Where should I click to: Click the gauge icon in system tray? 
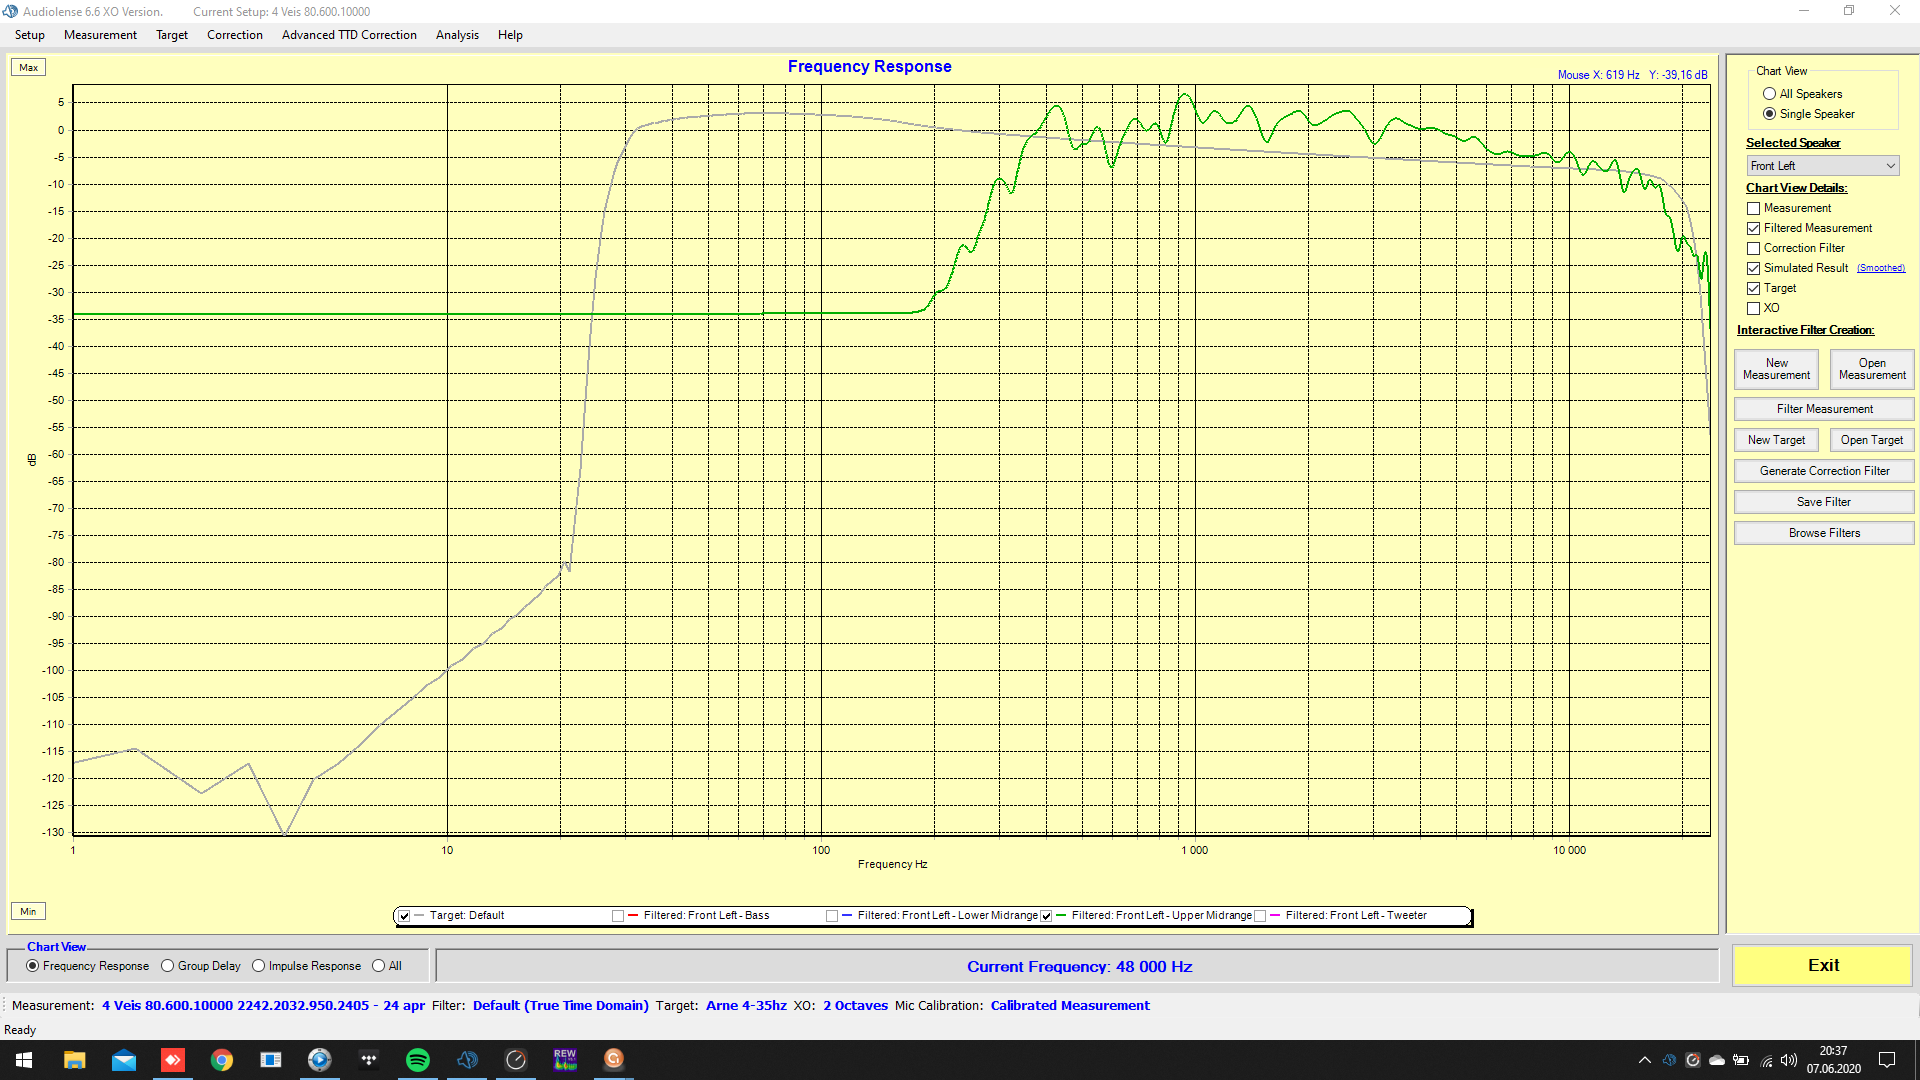pyautogui.click(x=1693, y=1060)
